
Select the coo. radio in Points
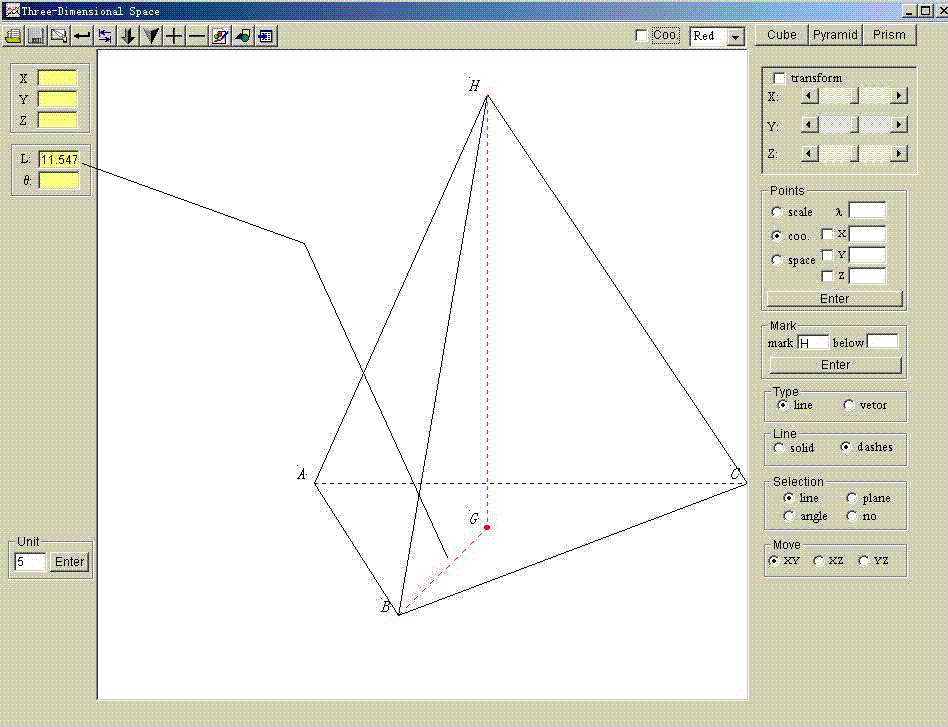click(777, 235)
